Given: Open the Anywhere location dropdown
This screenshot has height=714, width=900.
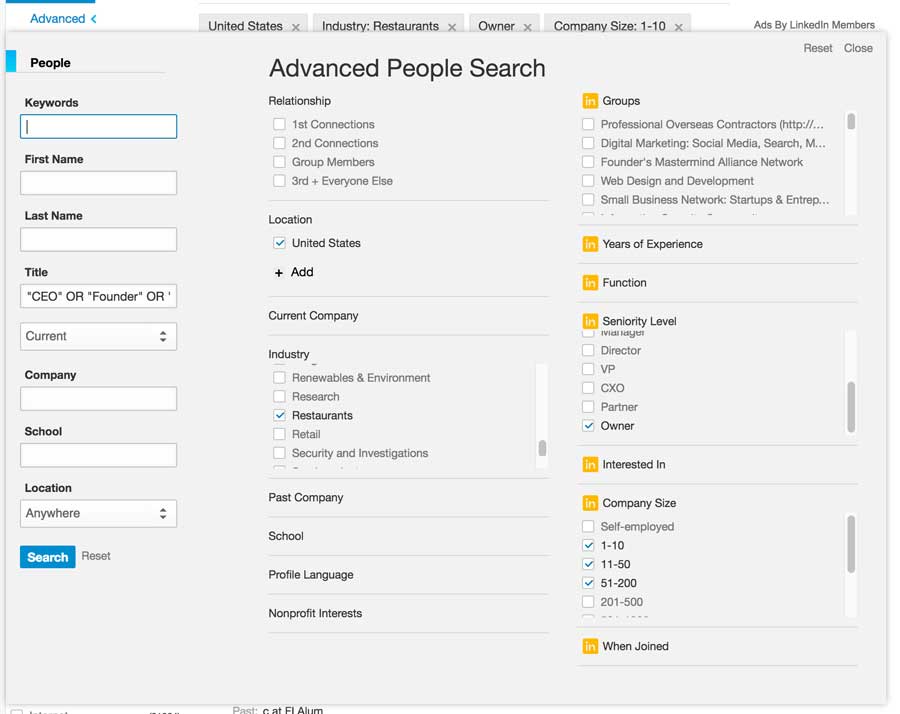Looking at the screenshot, I should 98,513.
